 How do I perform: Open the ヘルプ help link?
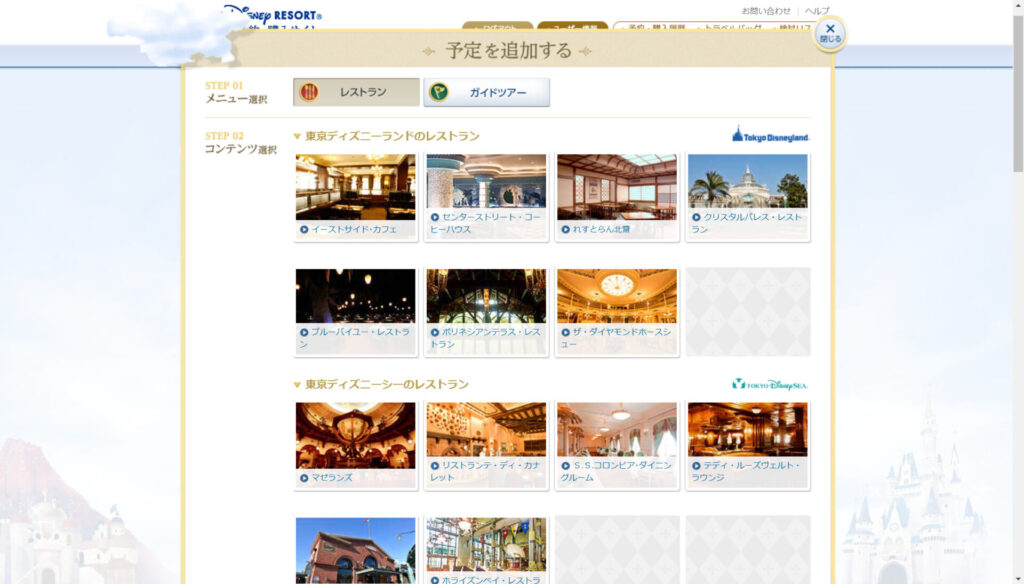coord(817,11)
